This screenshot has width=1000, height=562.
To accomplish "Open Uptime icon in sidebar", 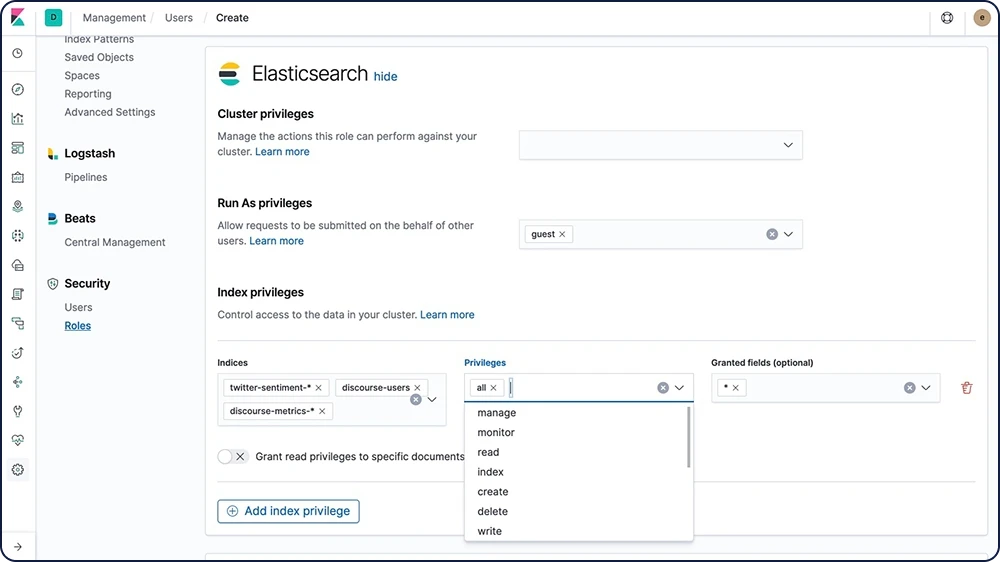I will [x=18, y=353].
